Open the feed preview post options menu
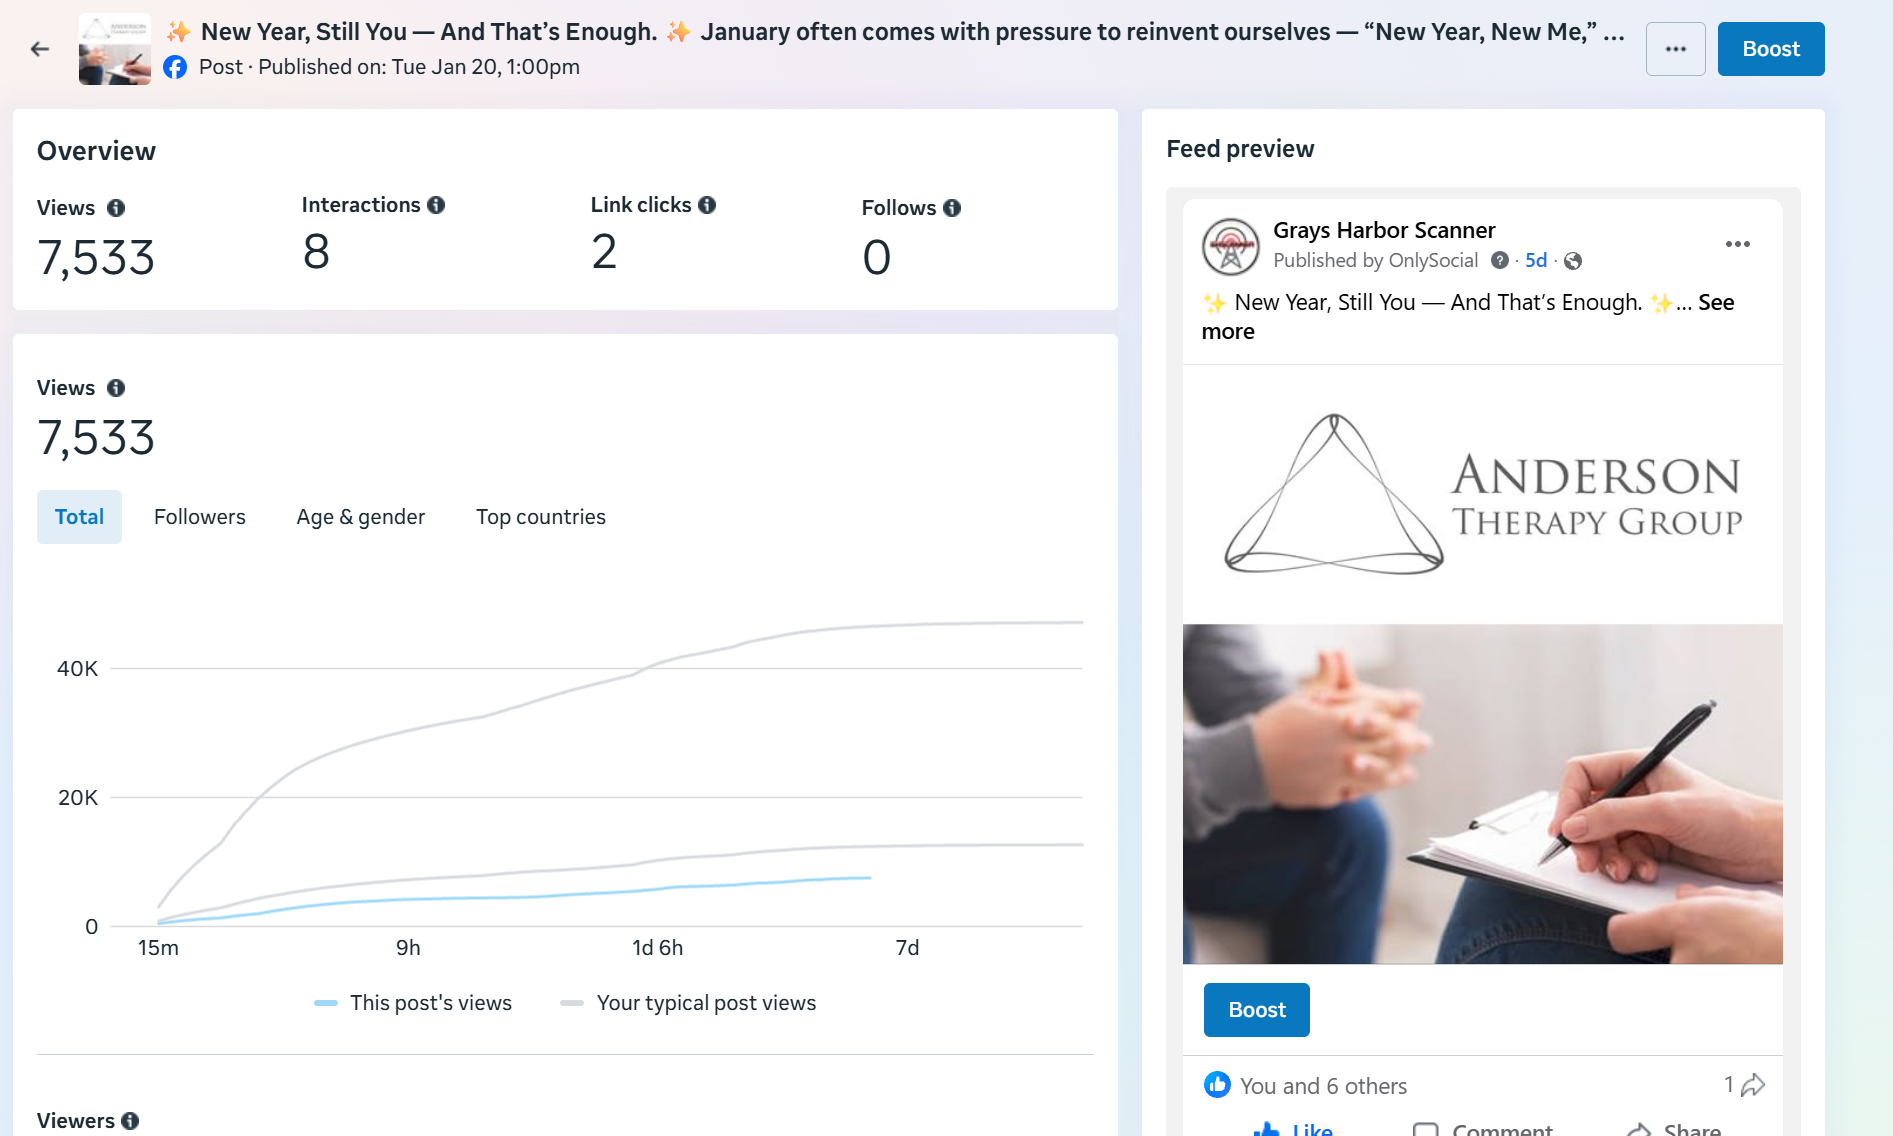 [1737, 245]
